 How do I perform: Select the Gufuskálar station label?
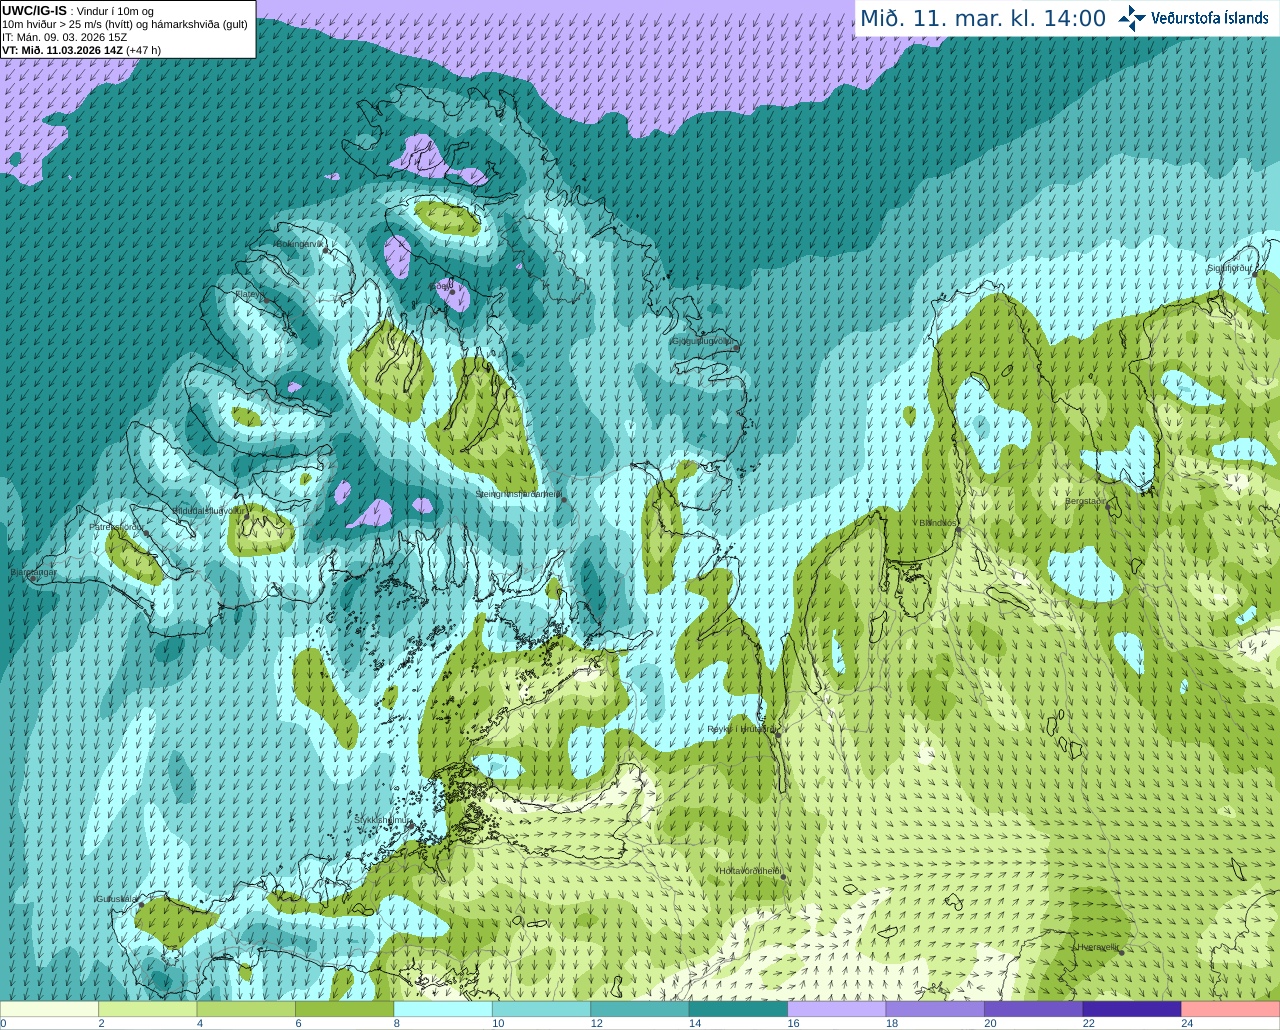[x=116, y=898]
